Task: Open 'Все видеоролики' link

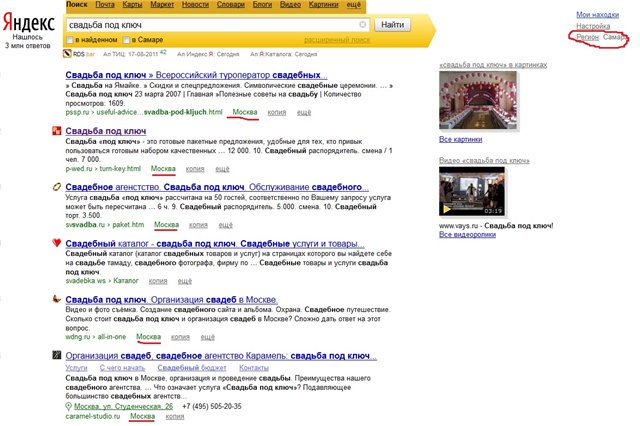Action: coord(467,235)
